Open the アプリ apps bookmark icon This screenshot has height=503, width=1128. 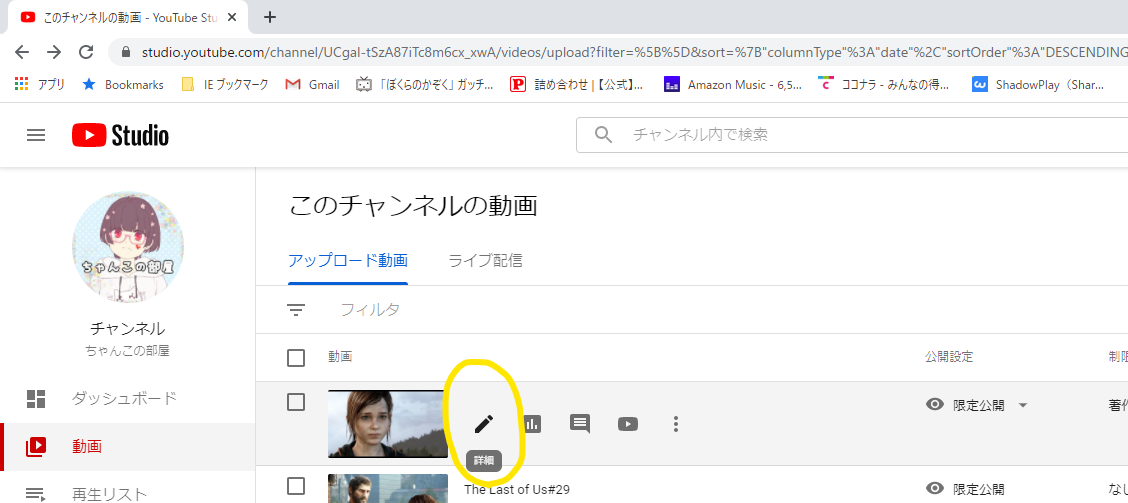pyautogui.click(x=40, y=84)
